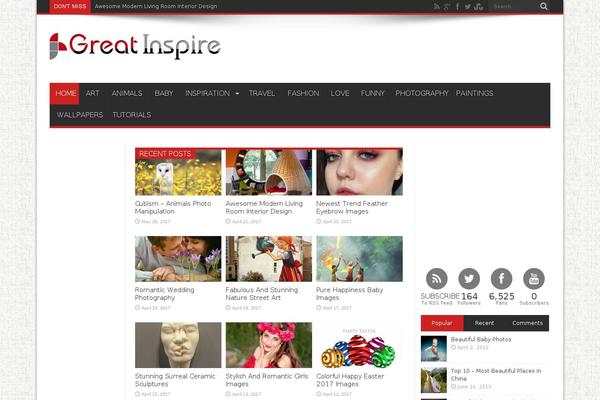Screen dimensions: 600x400
Task: Open the RSS feed icon in top bar
Action: pyautogui.click(x=437, y=6)
